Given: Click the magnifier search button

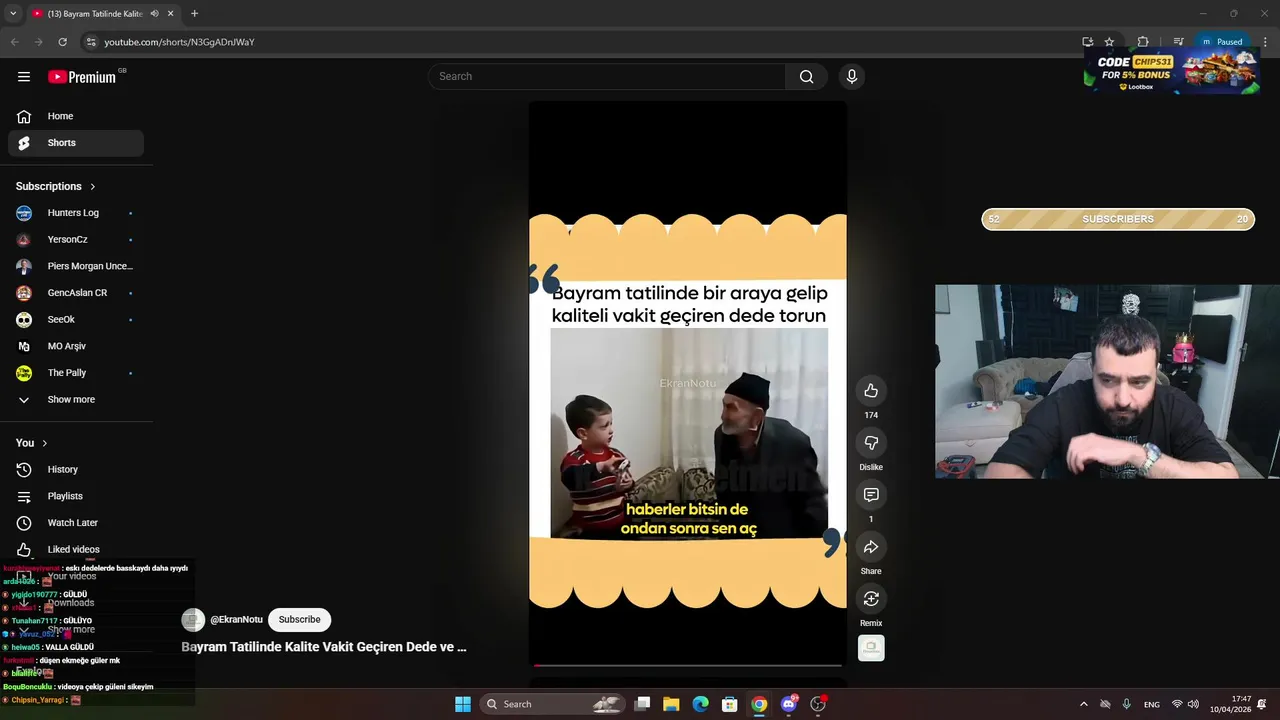Looking at the screenshot, I should tap(806, 77).
